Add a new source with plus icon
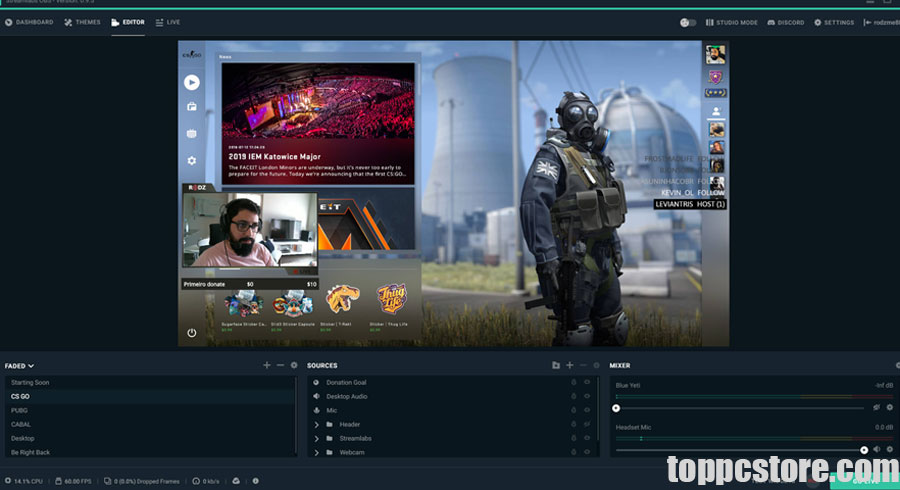Screen dimensions: 900x490 (569, 365)
